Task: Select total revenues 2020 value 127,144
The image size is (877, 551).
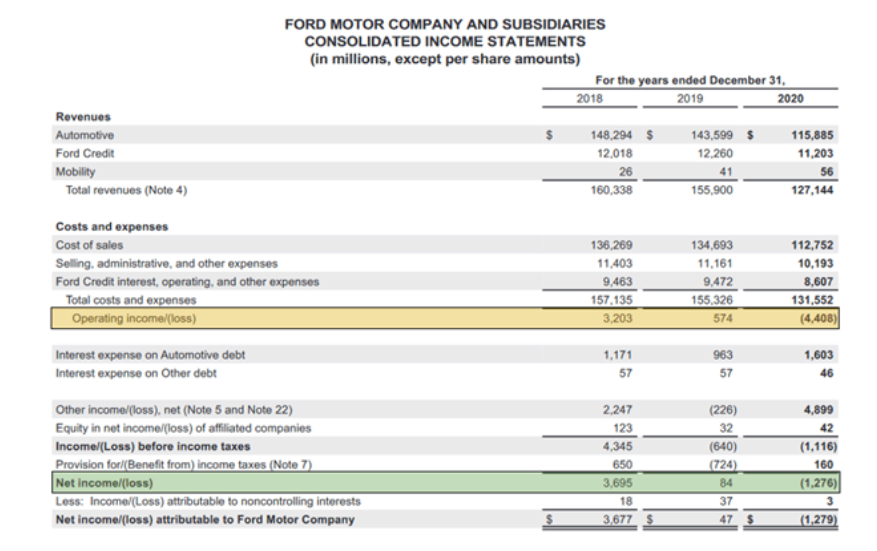Action: pos(812,190)
